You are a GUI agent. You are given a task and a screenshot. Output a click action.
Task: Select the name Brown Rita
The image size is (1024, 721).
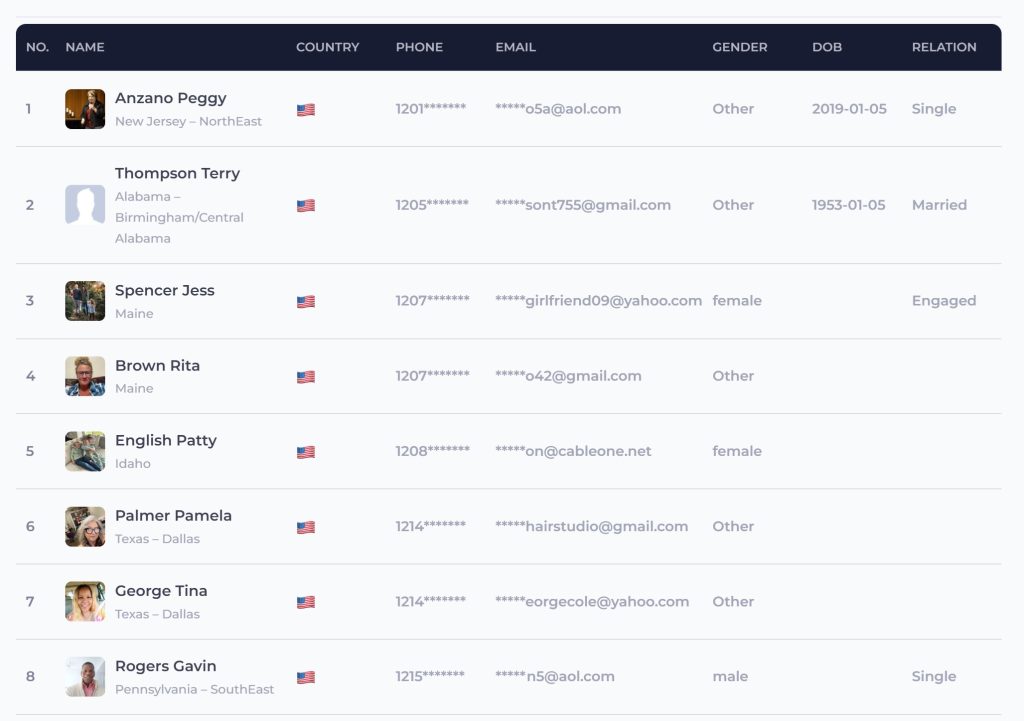(157, 365)
